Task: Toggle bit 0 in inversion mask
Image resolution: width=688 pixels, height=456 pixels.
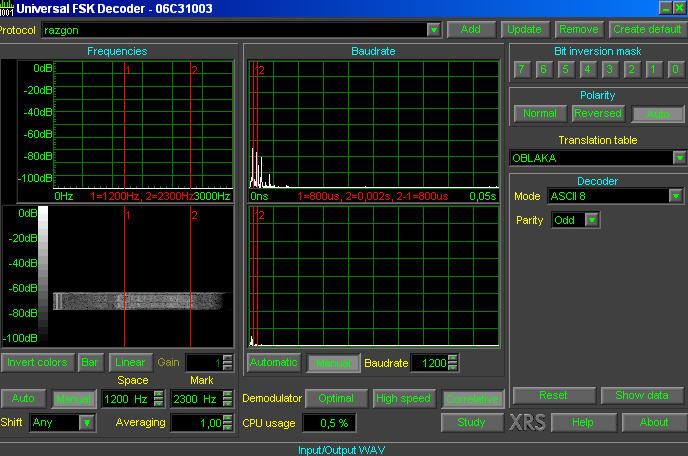Action: (675, 69)
